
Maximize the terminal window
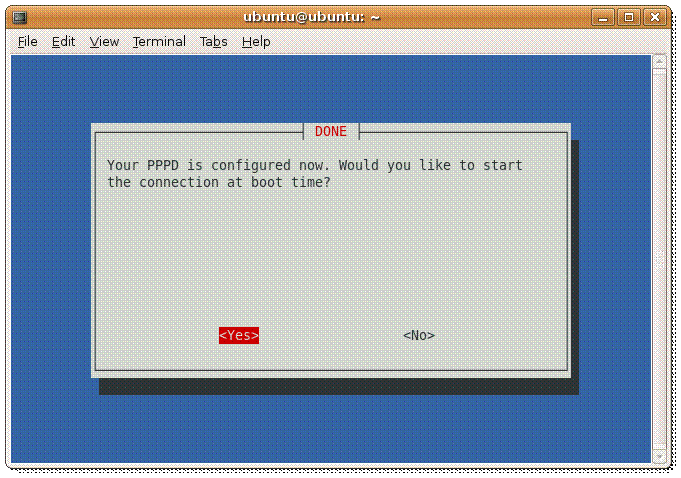click(629, 17)
